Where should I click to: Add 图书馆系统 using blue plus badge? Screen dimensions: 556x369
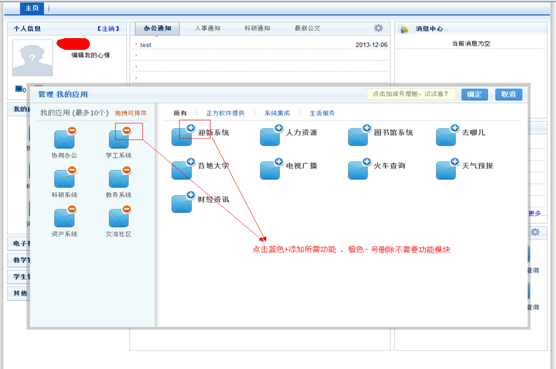[367, 128]
